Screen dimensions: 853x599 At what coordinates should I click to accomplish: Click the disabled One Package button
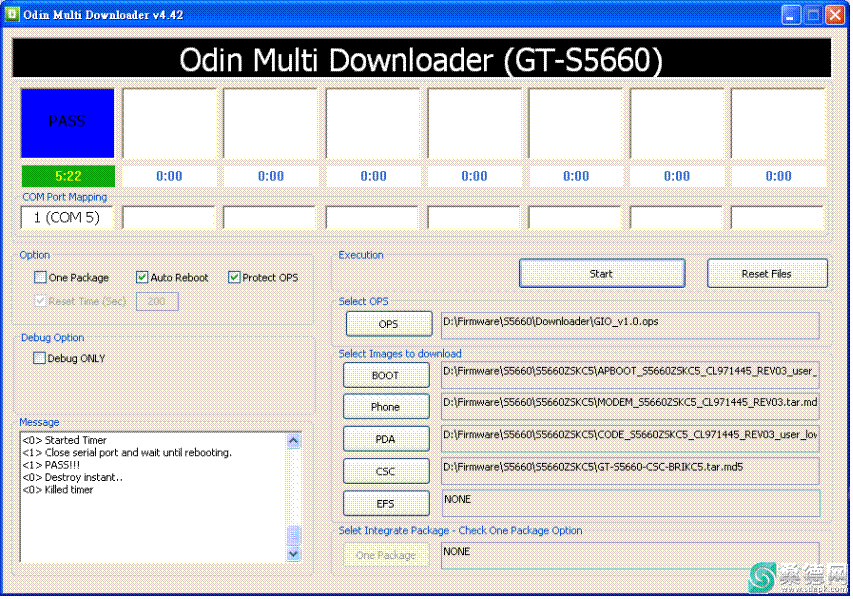(386, 555)
